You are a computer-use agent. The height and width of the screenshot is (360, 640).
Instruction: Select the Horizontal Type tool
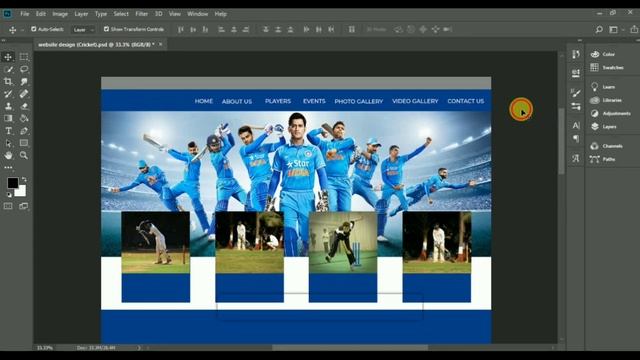pos(8,131)
